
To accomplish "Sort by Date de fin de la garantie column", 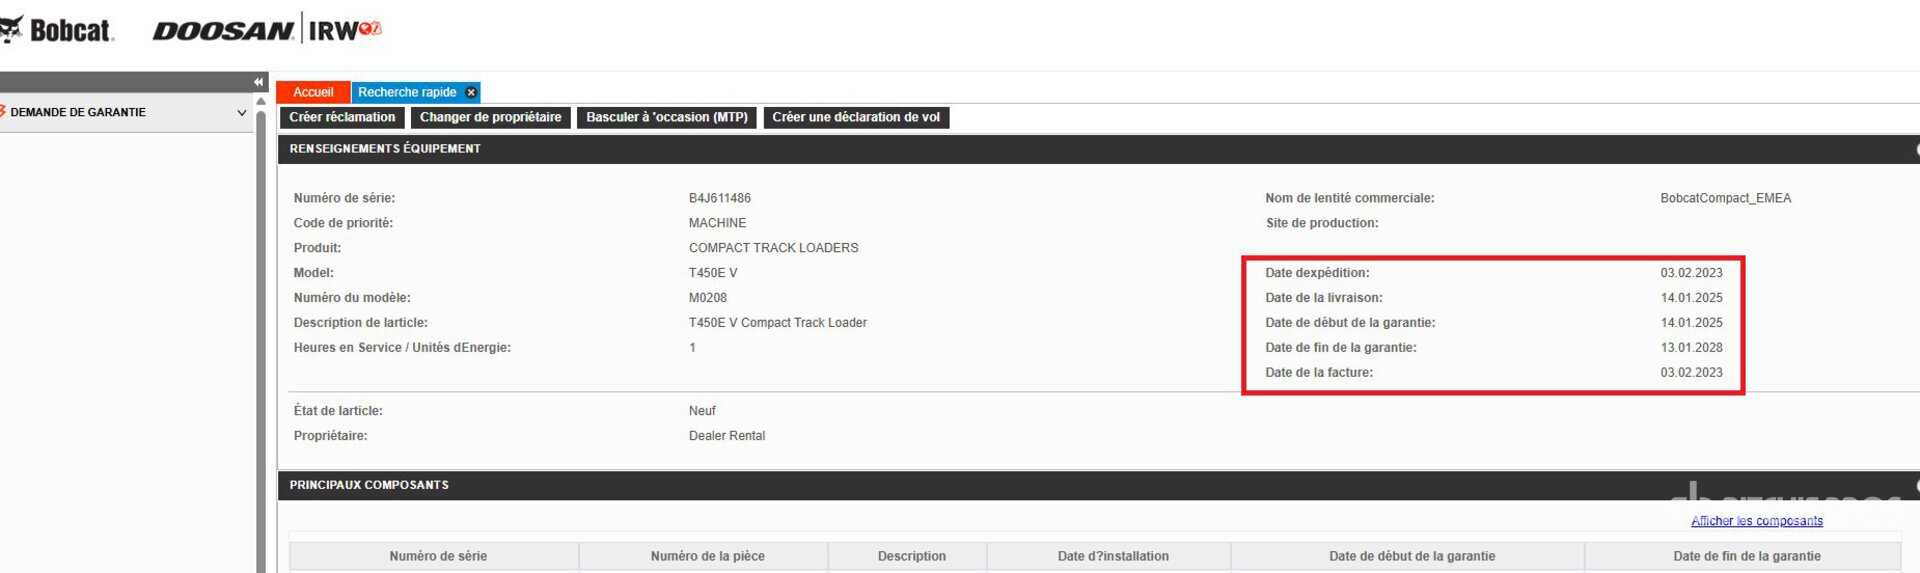I will pos(1746,556).
